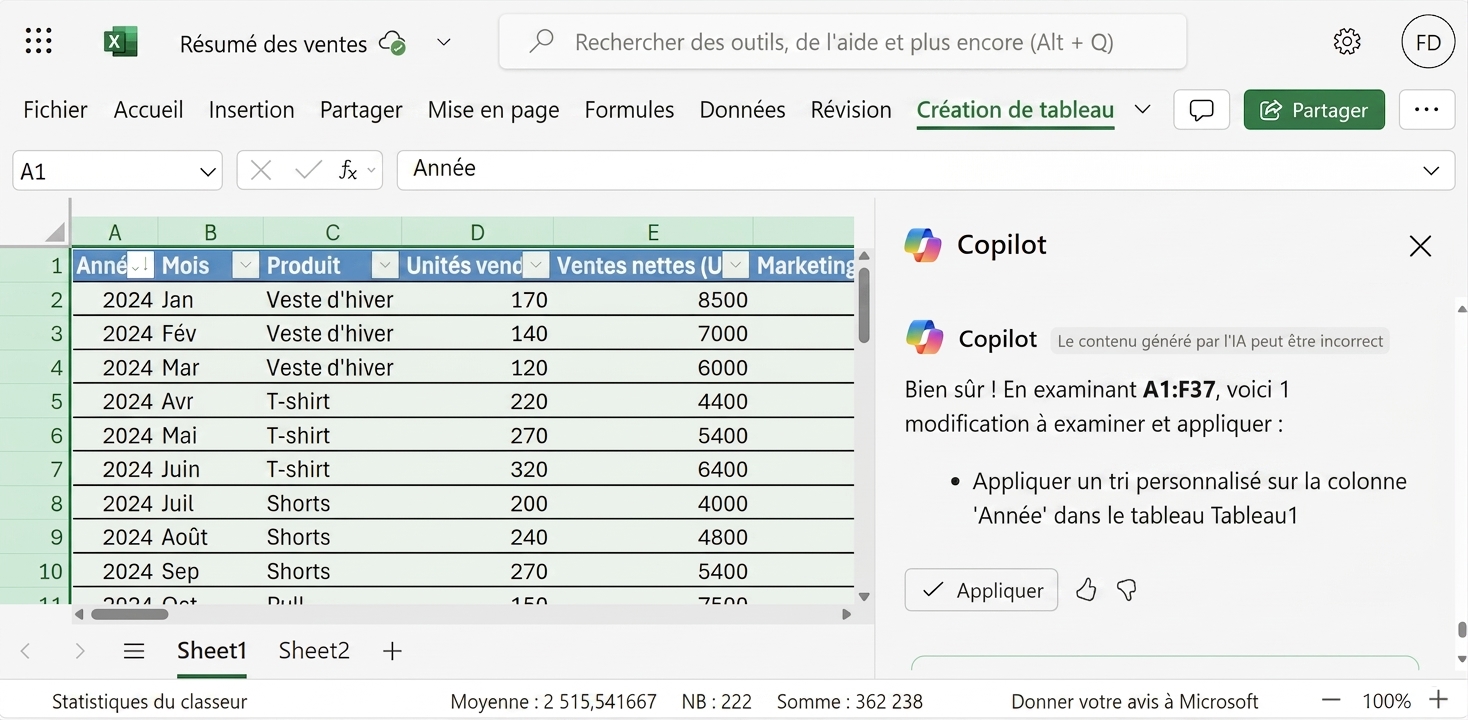Click the Excel logo icon
This screenshot has height=720, width=1468.
[120, 42]
